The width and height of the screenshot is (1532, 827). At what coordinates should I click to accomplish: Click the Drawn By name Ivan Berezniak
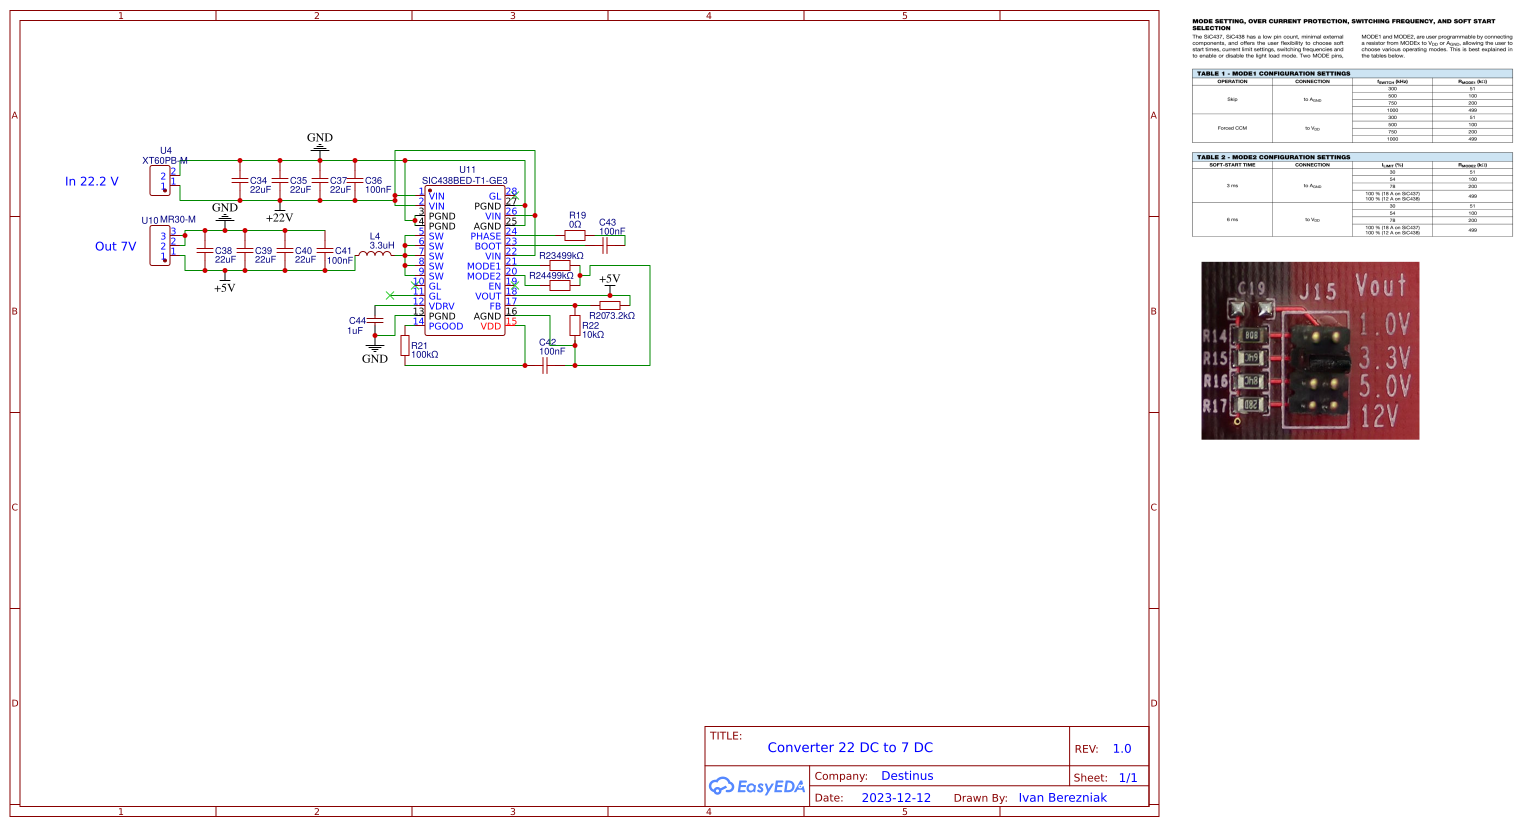[x=1063, y=797]
